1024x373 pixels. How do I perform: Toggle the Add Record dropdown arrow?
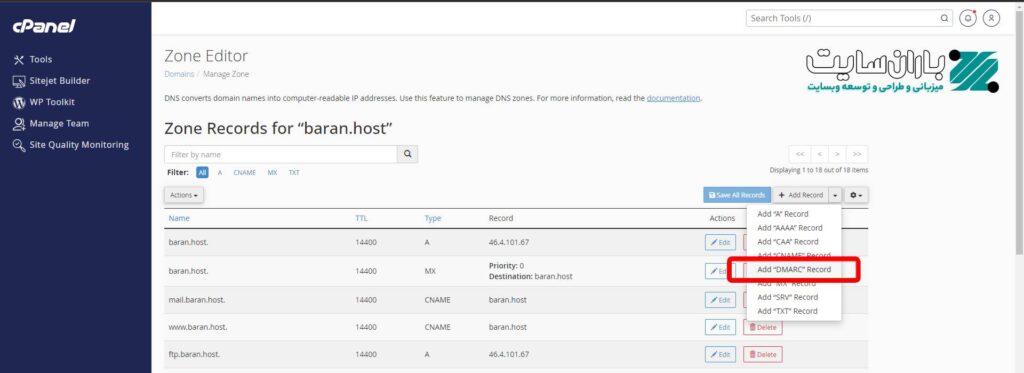tap(835, 195)
